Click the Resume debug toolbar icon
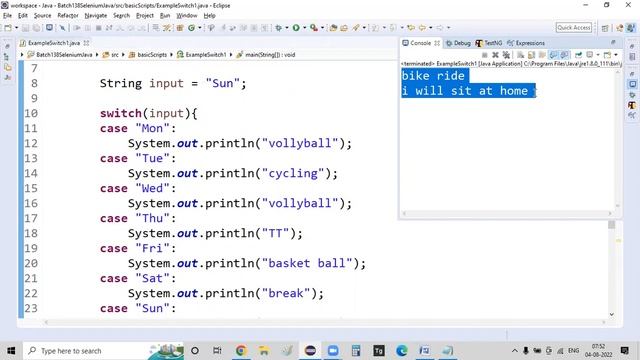 77,28
